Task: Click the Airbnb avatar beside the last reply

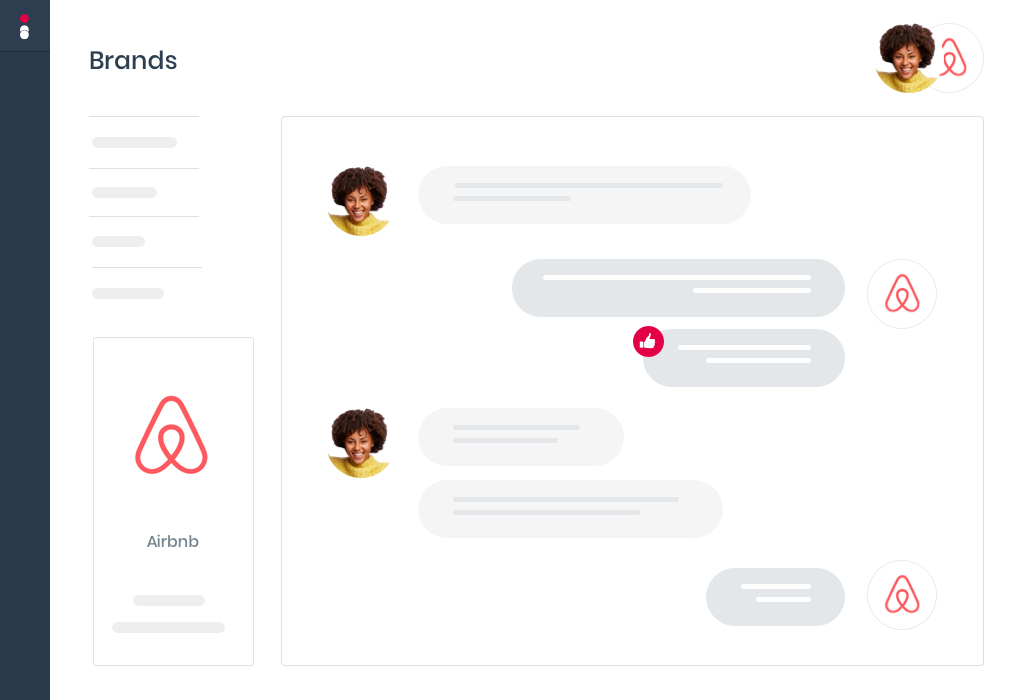Action: [902, 595]
